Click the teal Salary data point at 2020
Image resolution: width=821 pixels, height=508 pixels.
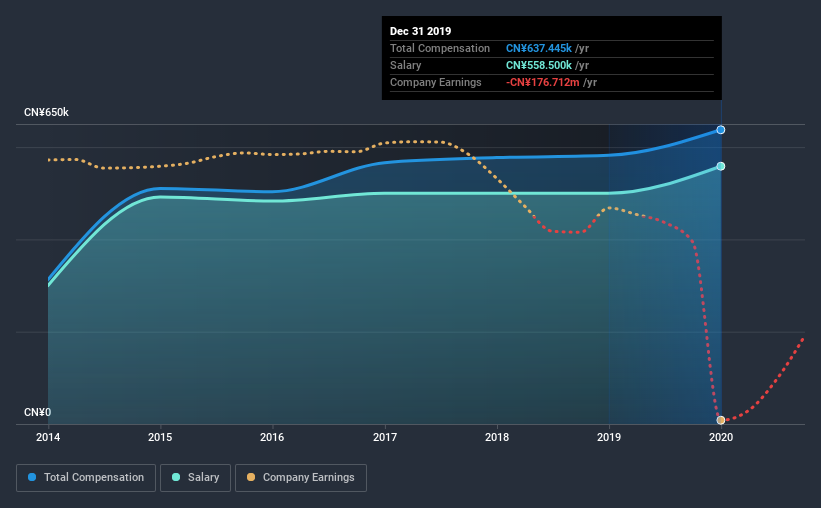click(x=721, y=167)
